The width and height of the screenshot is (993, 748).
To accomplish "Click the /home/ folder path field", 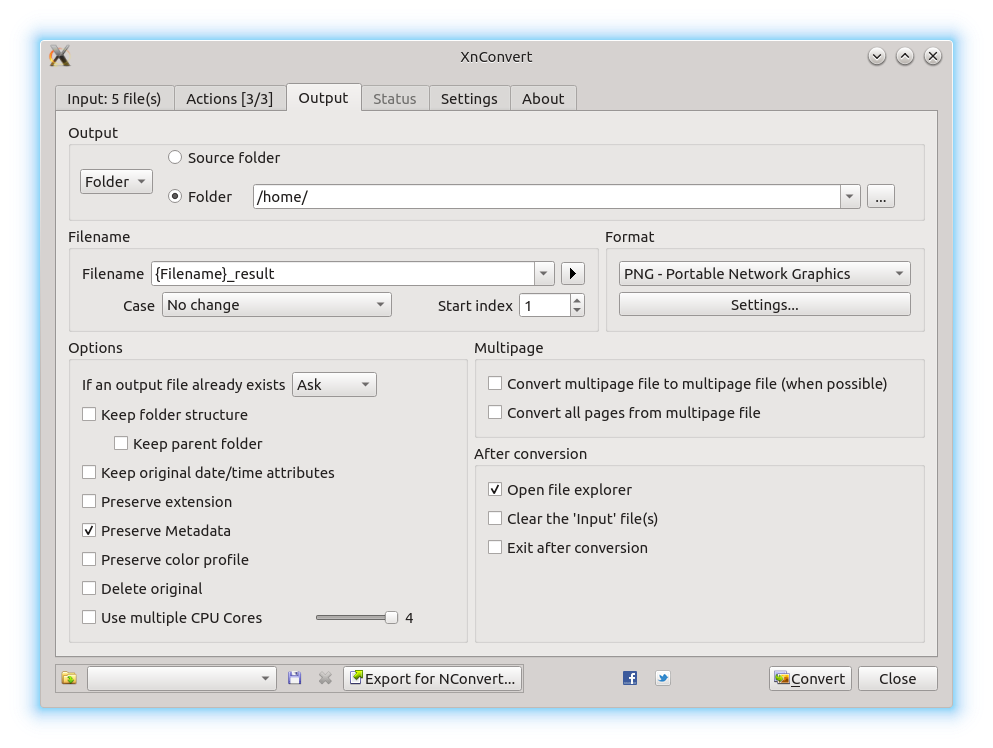I will (x=547, y=196).
